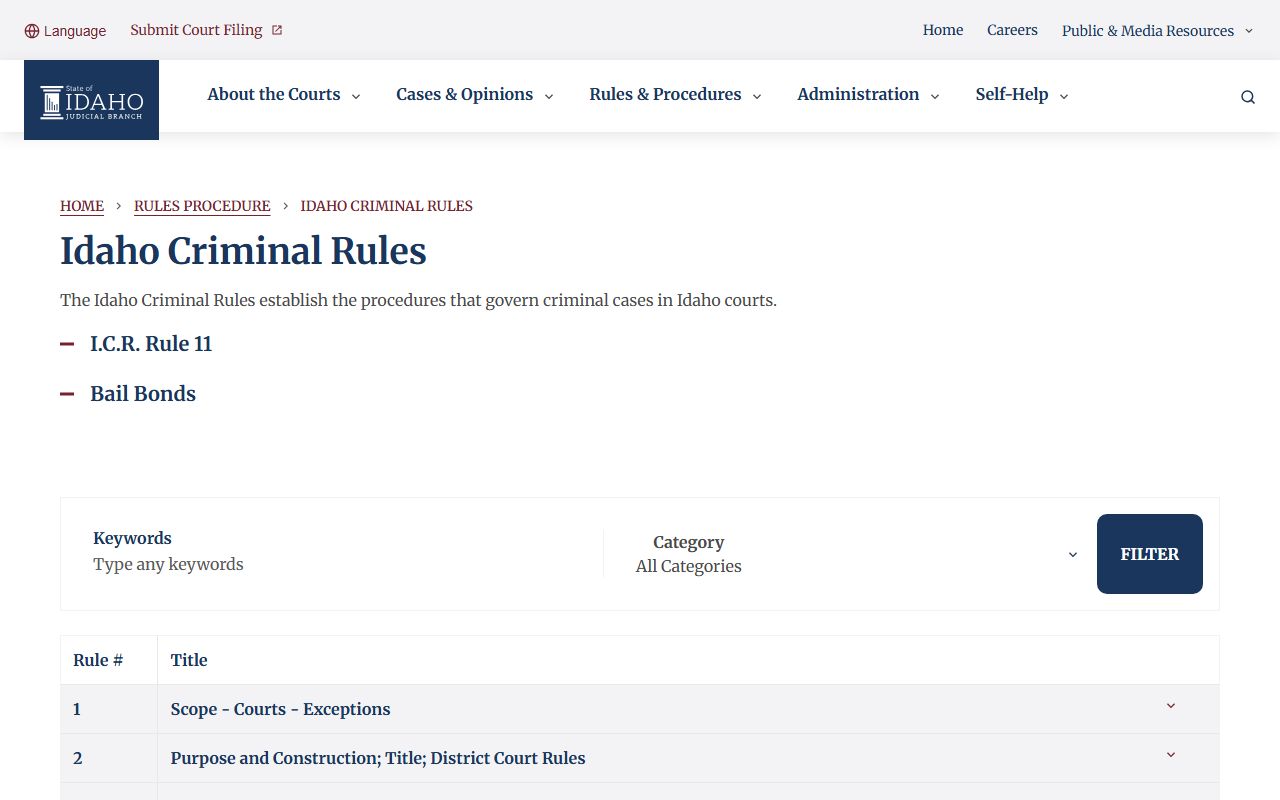The width and height of the screenshot is (1280, 800).
Task: Collapse the Bail Bonds minus icon
Action: coord(67,394)
